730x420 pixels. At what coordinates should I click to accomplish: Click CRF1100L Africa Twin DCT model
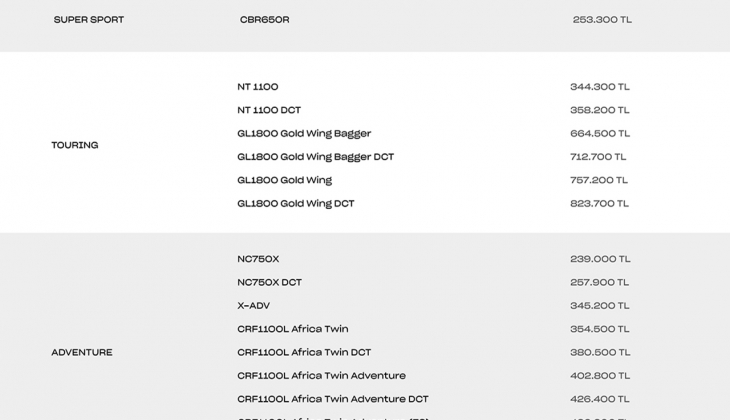point(304,352)
